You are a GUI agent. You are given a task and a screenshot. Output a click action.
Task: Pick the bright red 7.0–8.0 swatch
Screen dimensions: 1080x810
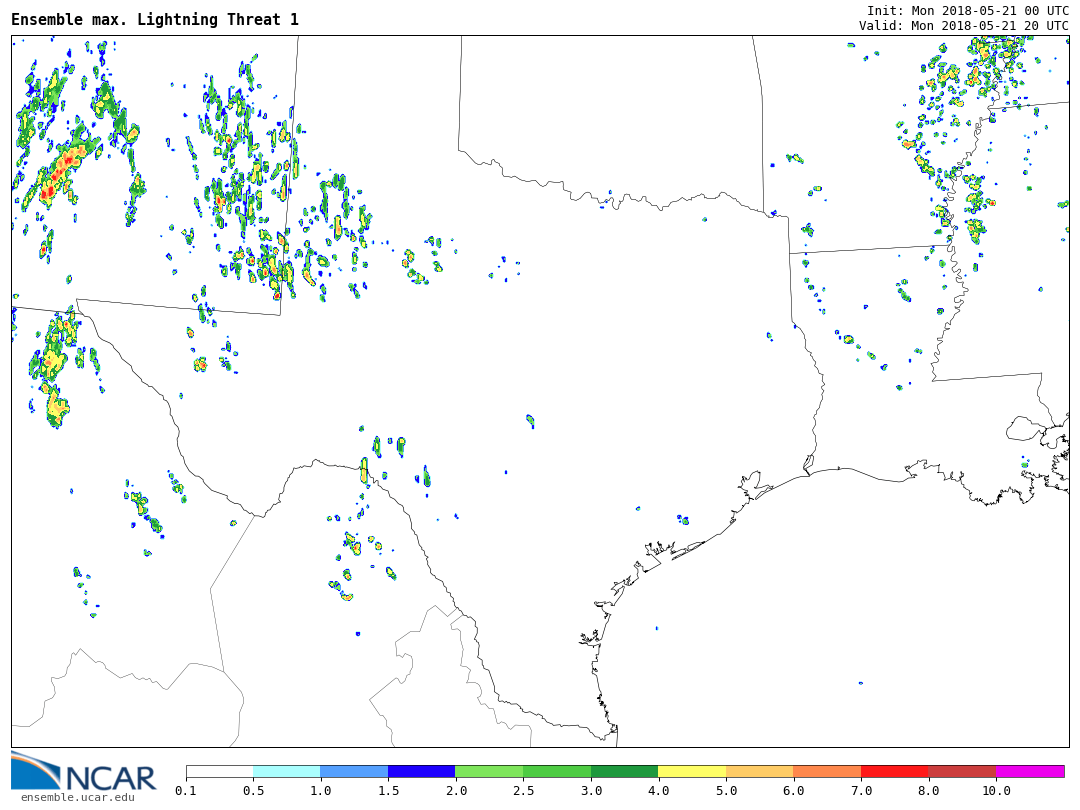click(x=894, y=772)
